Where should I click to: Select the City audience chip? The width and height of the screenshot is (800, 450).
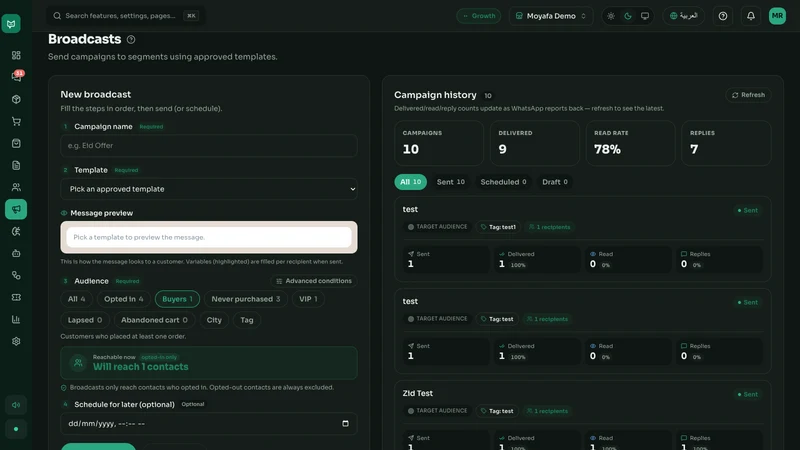pos(214,320)
